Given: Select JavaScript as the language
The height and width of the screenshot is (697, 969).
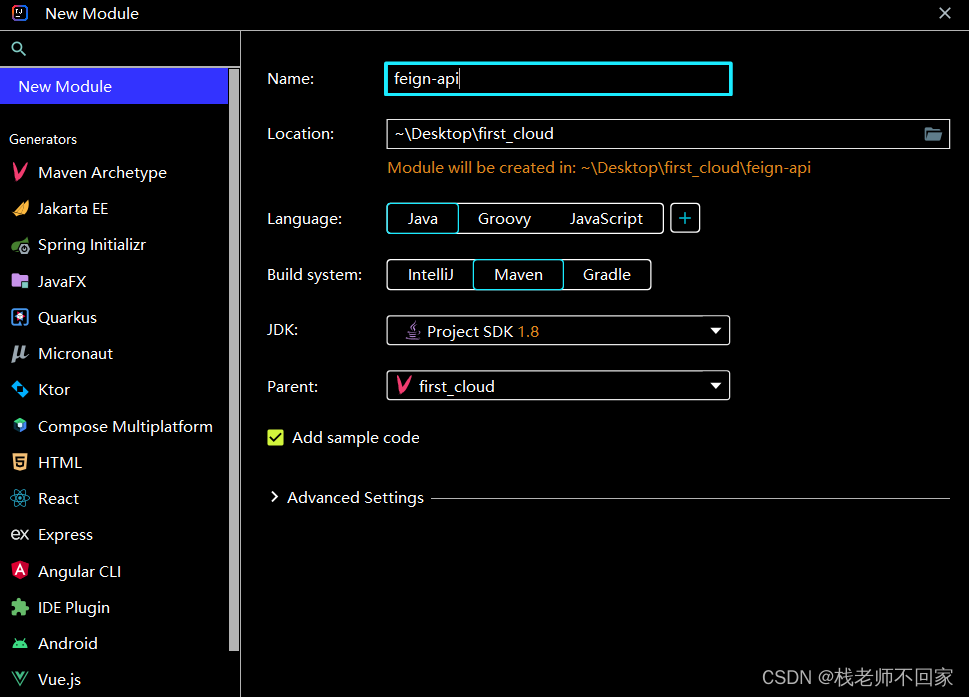Looking at the screenshot, I should [x=606, y=218].
